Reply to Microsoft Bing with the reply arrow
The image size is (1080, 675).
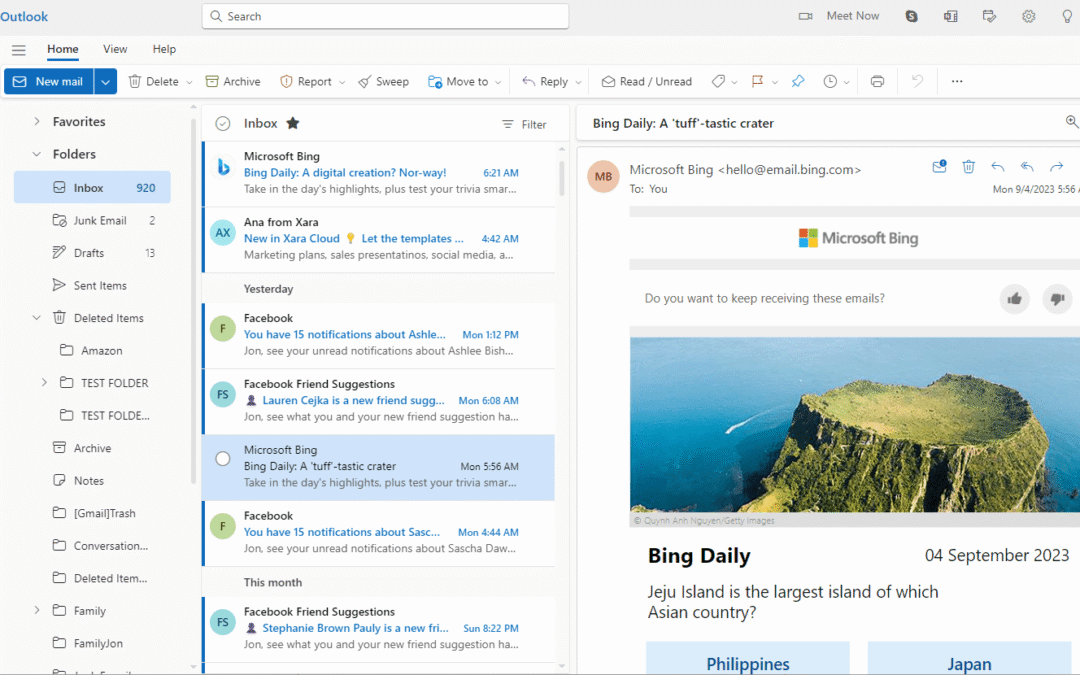pos(998,166)
